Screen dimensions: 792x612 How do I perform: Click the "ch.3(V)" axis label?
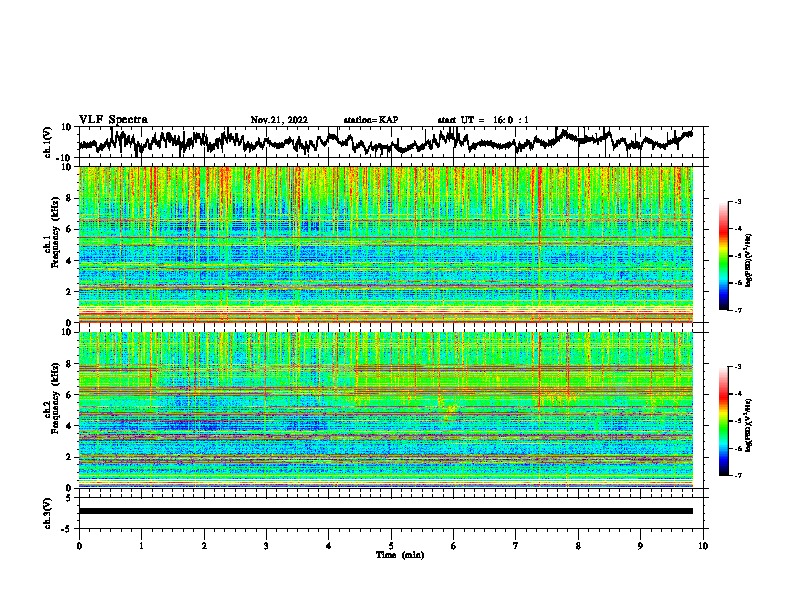47,513
